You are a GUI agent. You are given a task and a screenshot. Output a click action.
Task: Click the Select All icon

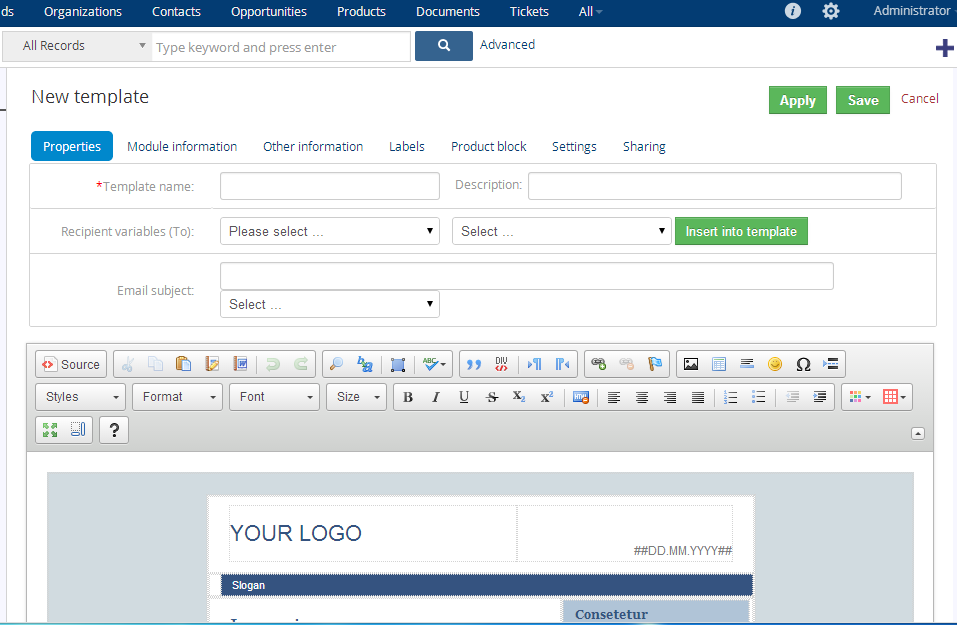398,364
